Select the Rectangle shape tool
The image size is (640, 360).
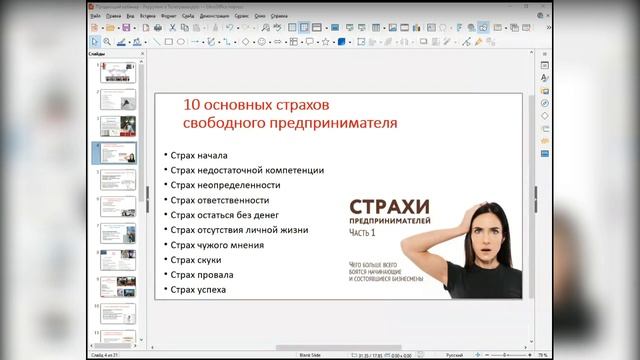tap(169, 42)
